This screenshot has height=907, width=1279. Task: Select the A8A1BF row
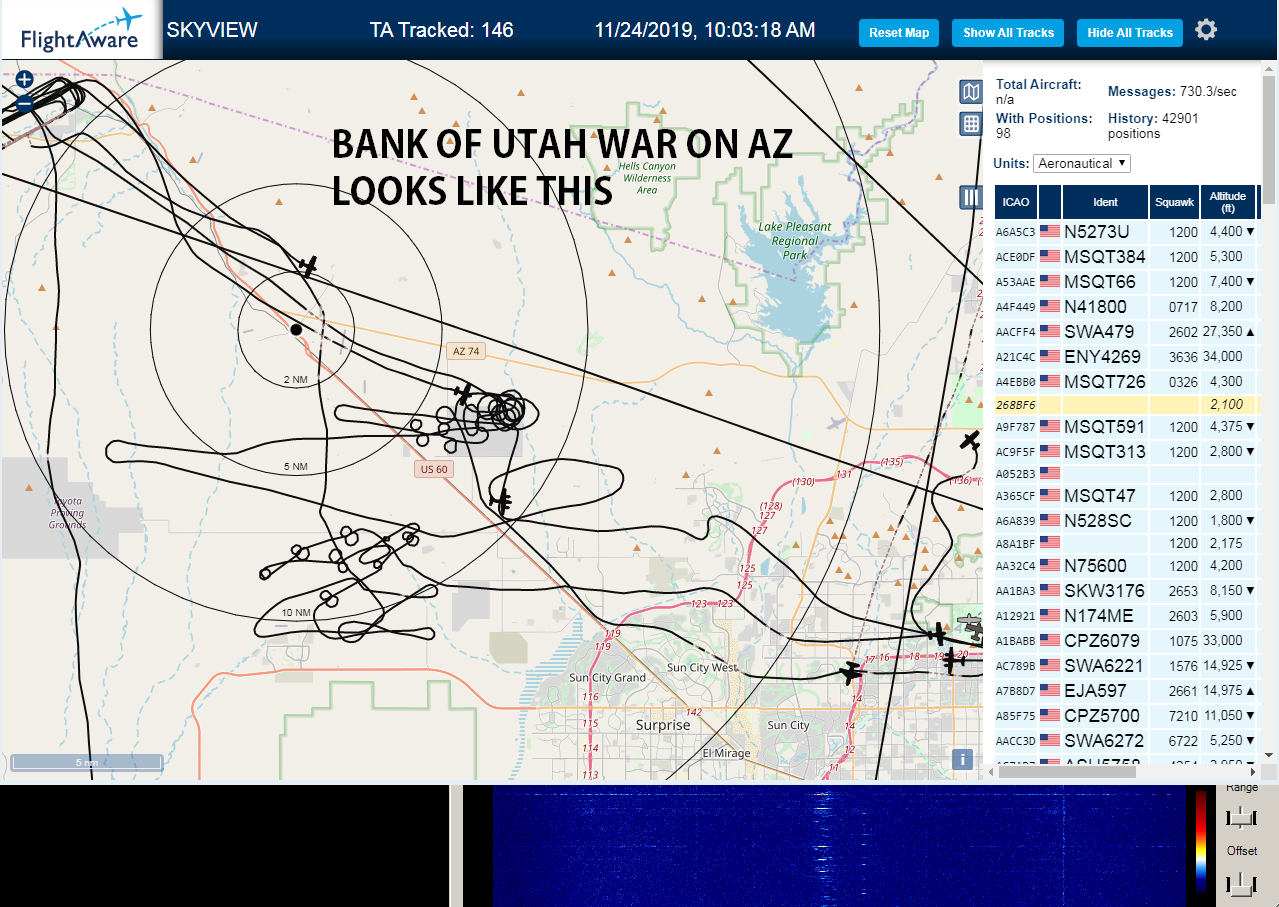tap(1127, 543)
